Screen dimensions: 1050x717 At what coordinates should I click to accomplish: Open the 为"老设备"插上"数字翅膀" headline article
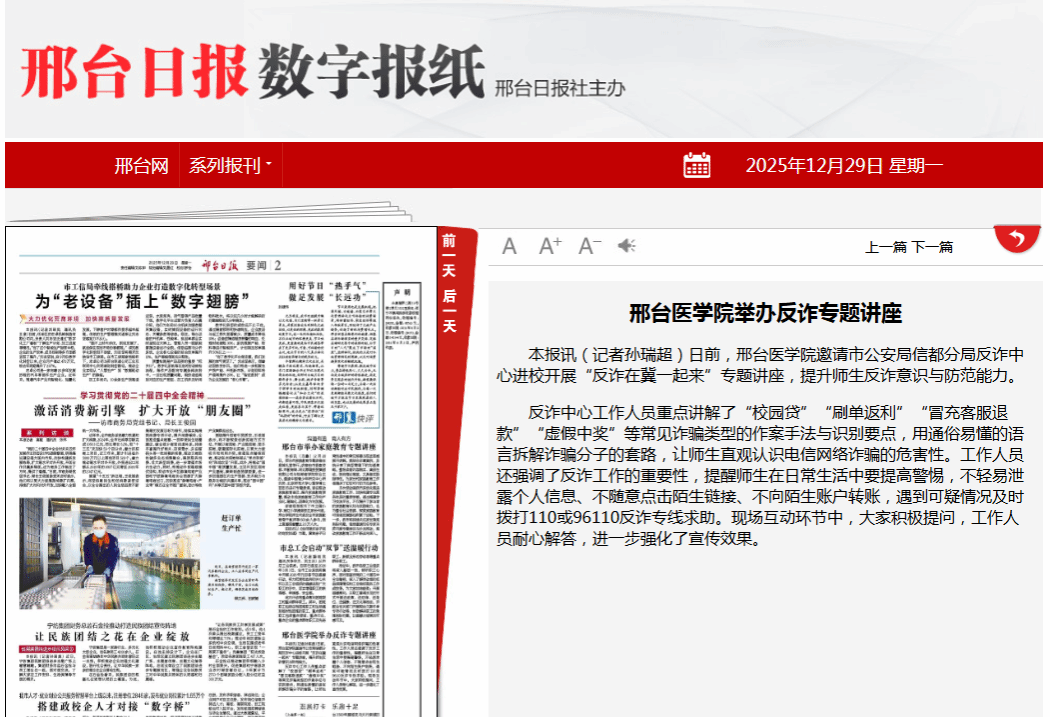tap(142, 300)
